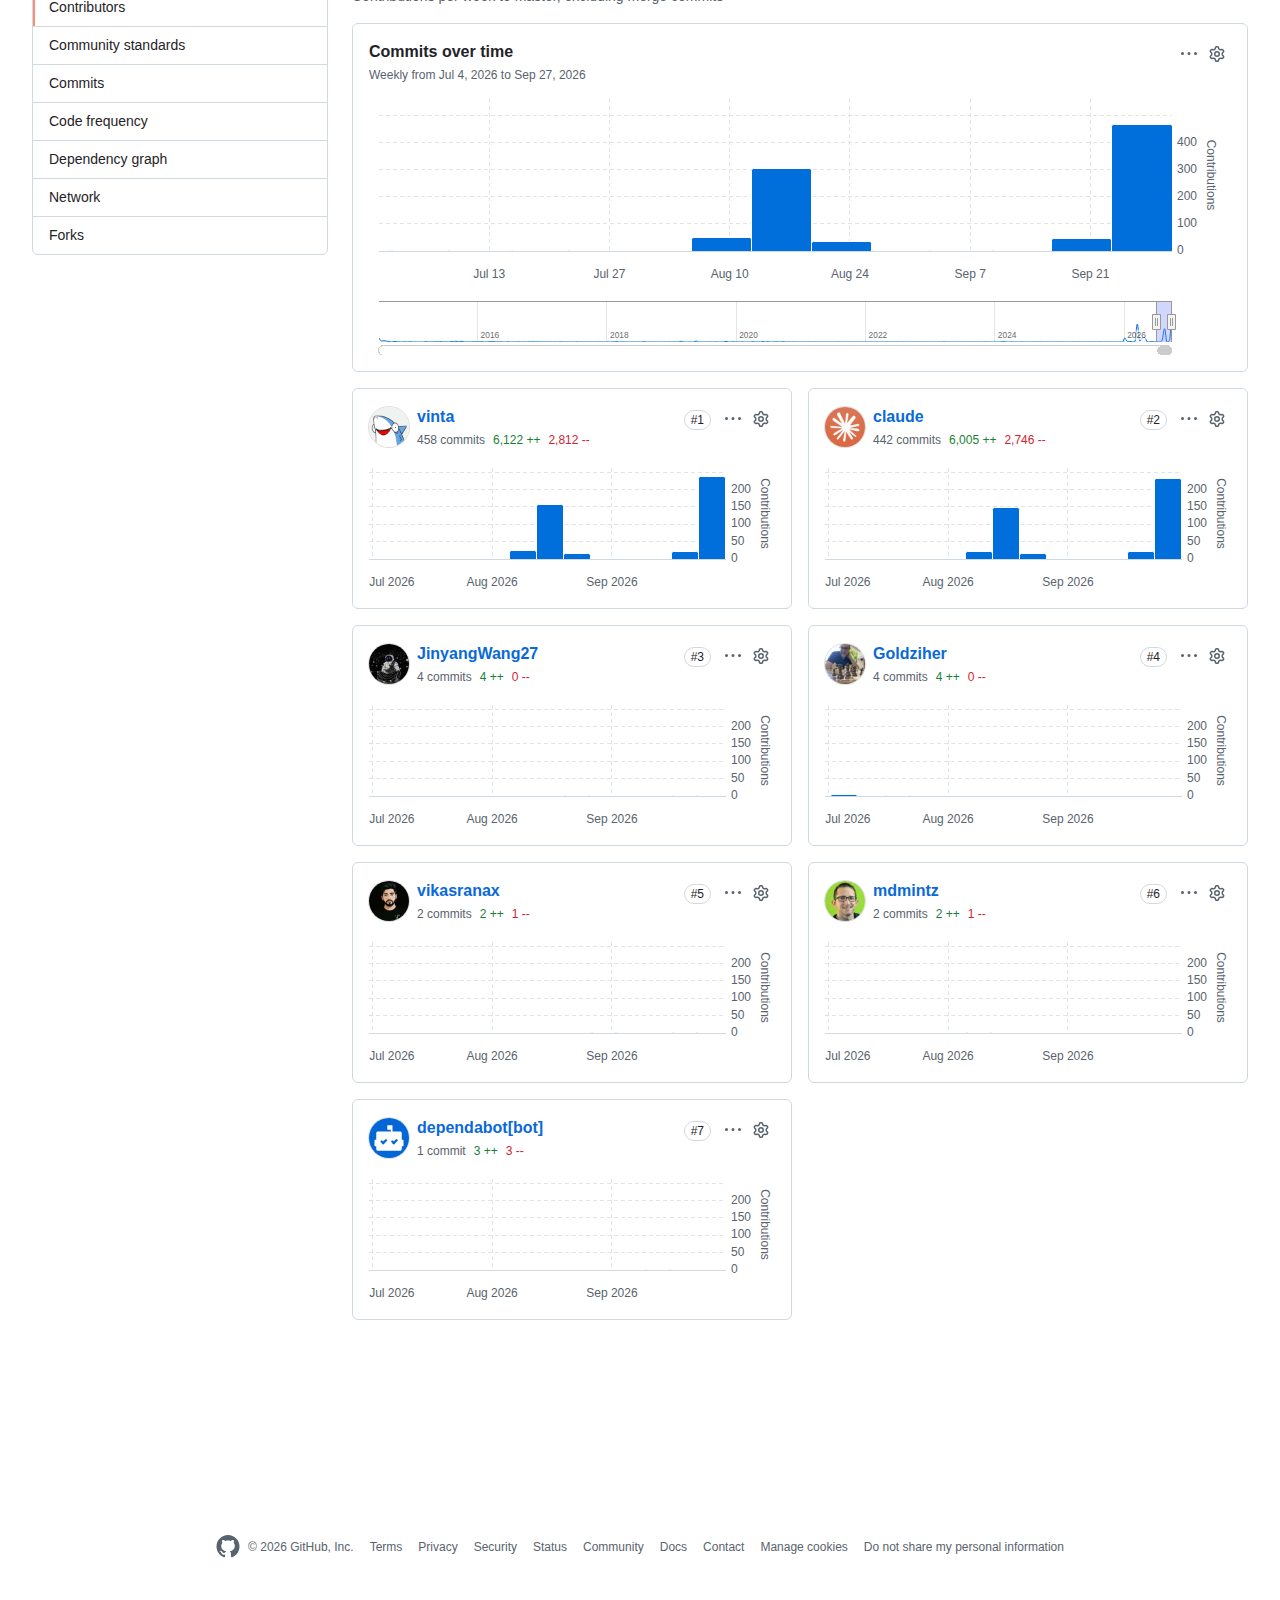Open the Network insights page
This screenshot has height=1600, width=1280.
click(x=180, y=197)
